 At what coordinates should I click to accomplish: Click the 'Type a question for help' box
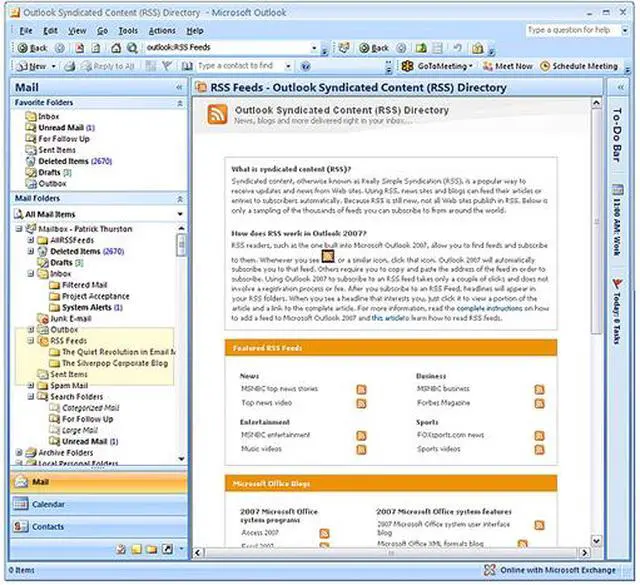[x=573, y=30]
